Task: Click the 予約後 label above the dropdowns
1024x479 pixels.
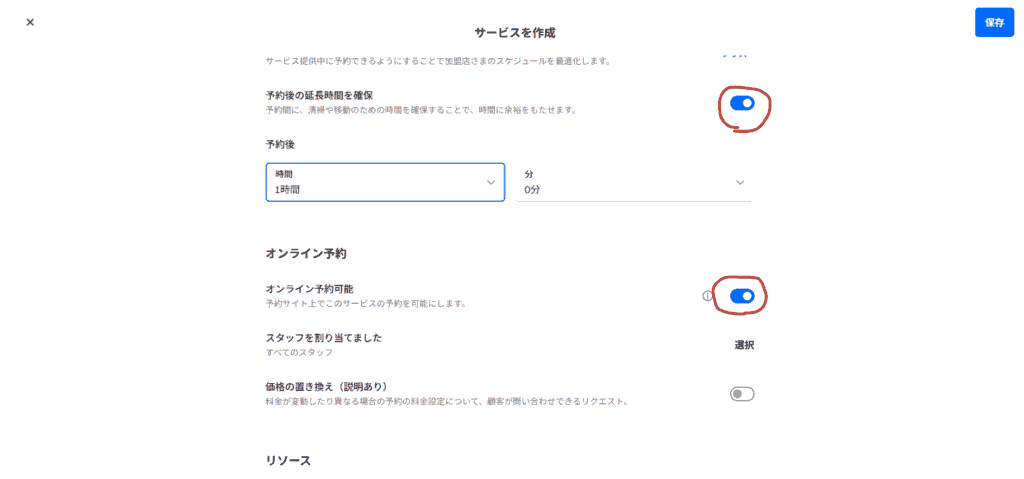Action: (280, 144)
